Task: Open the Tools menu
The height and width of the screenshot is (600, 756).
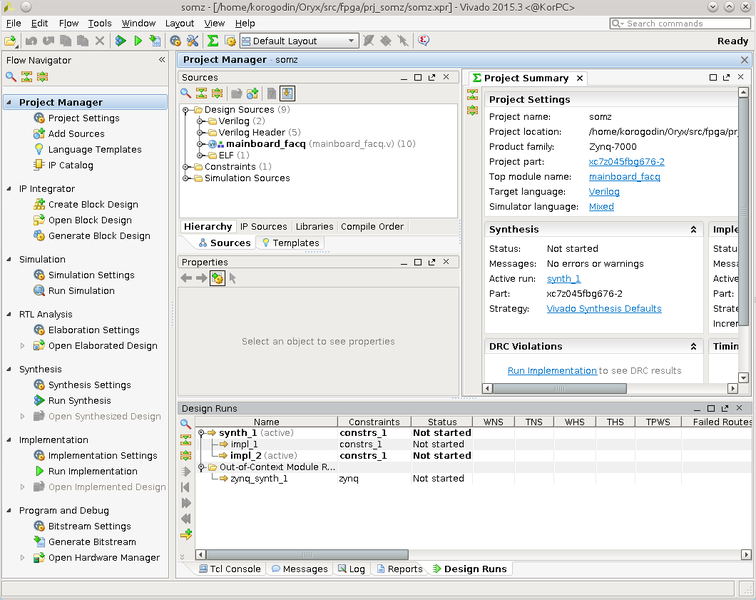Action: point(99,23)
